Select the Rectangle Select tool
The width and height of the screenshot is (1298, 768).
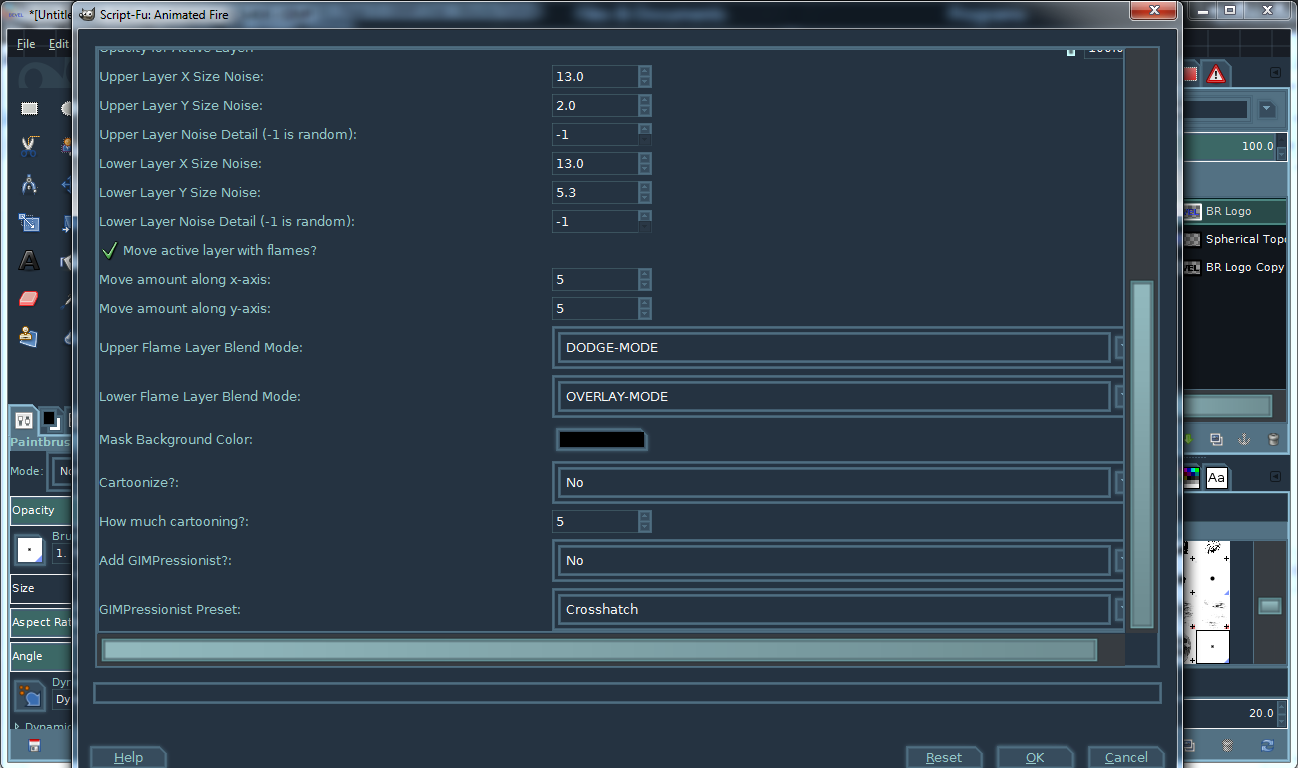pos(30,108)
